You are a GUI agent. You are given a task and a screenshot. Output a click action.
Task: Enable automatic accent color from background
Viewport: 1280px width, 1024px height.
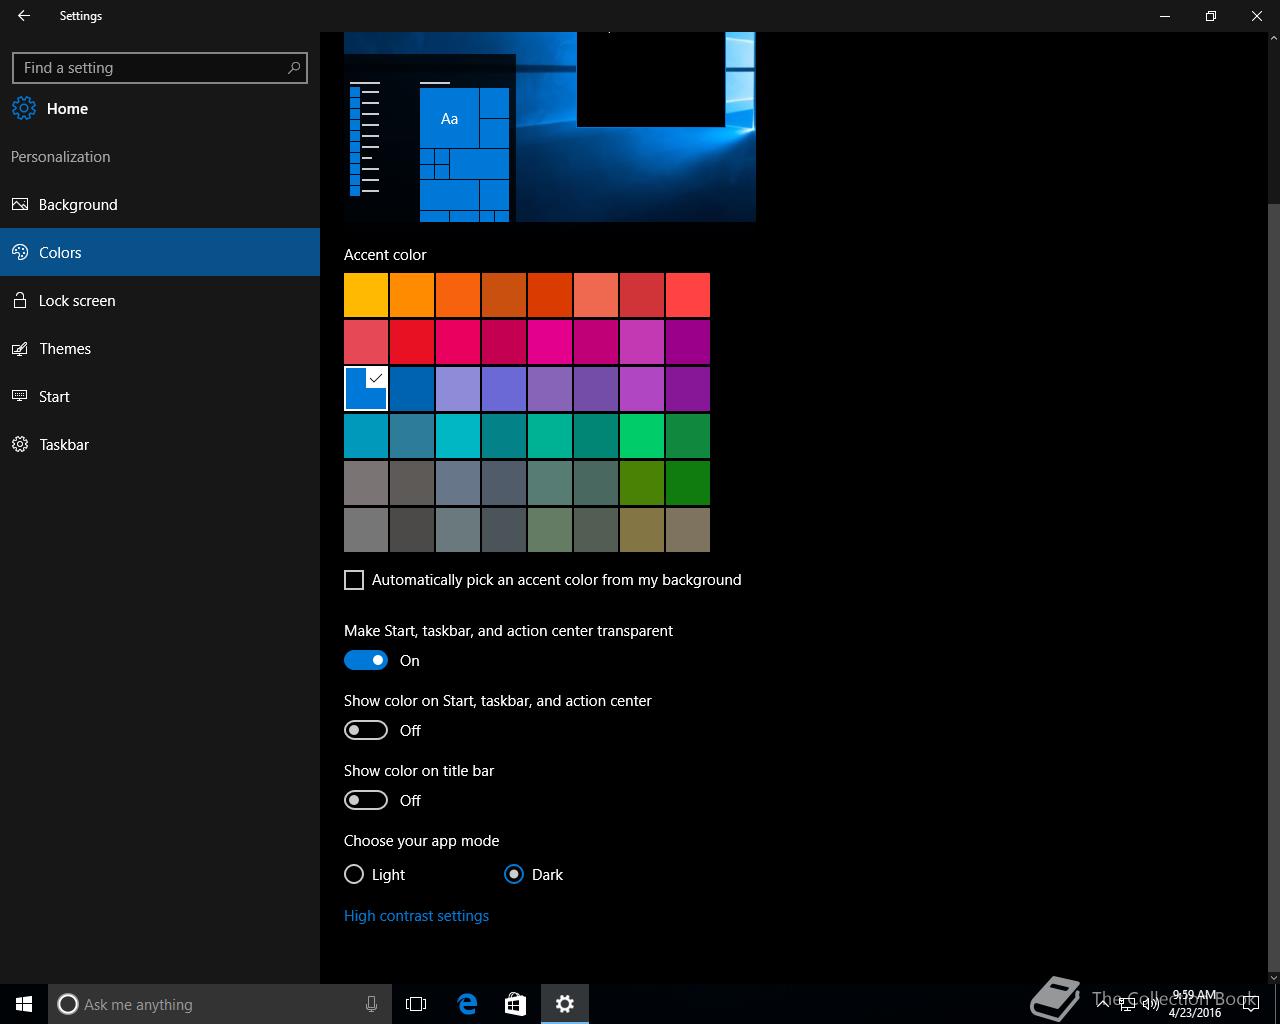click(x=354, y=580)
